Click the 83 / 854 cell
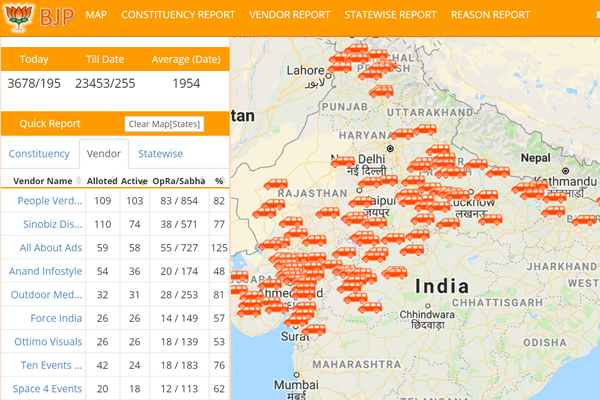The width and height of the screenshot is (600, 400). (179, 201)
